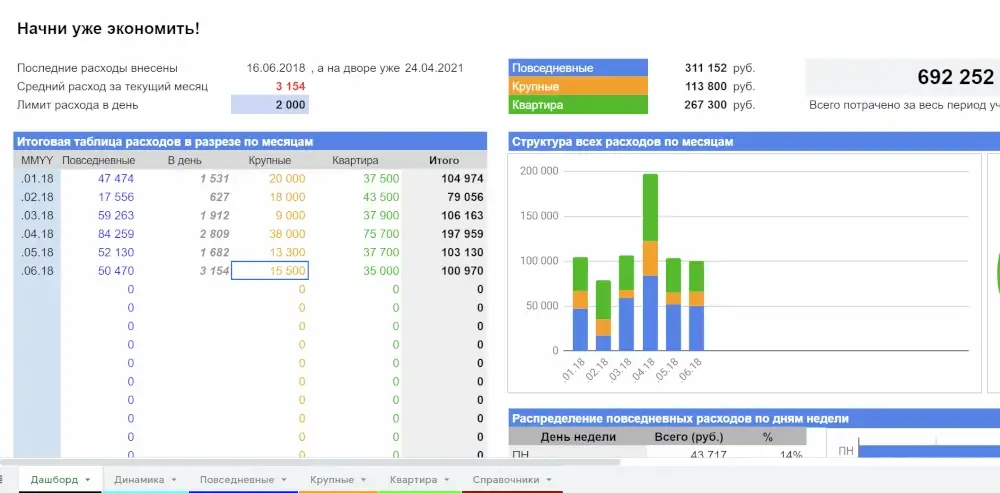
Task: Select the Справочники sheet tab
Action: point(506,480)
